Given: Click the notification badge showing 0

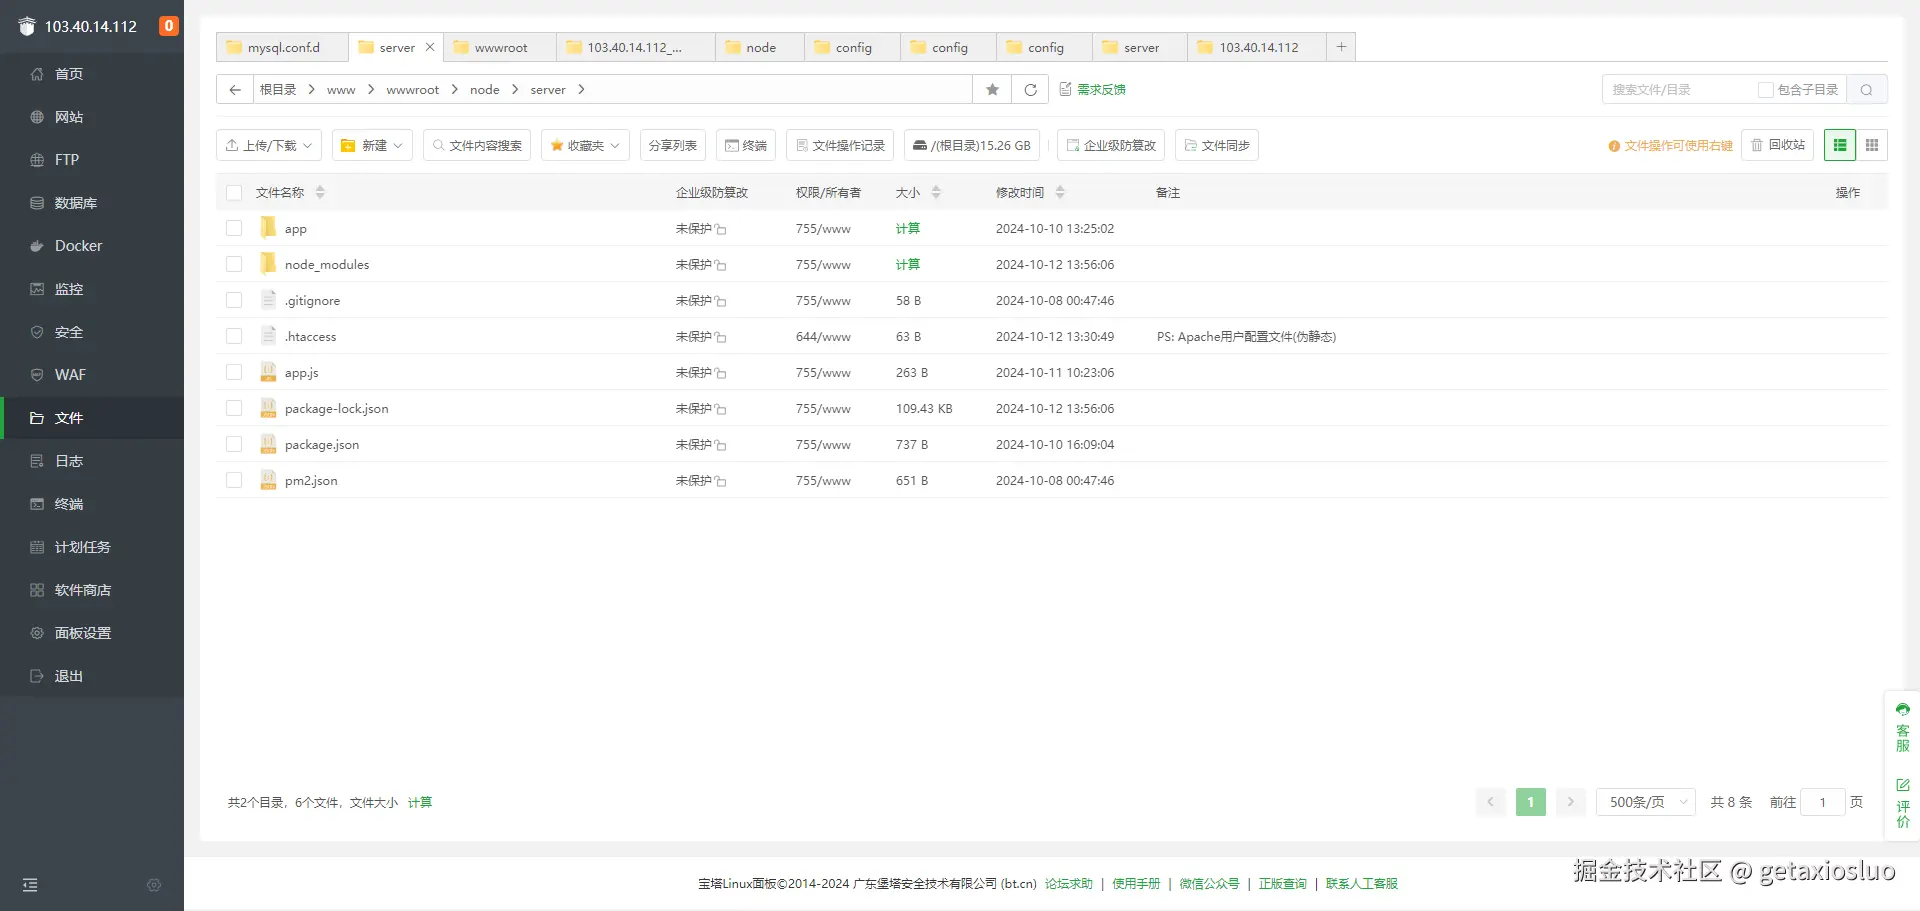Looking at the screenshot, I should 169,26.
